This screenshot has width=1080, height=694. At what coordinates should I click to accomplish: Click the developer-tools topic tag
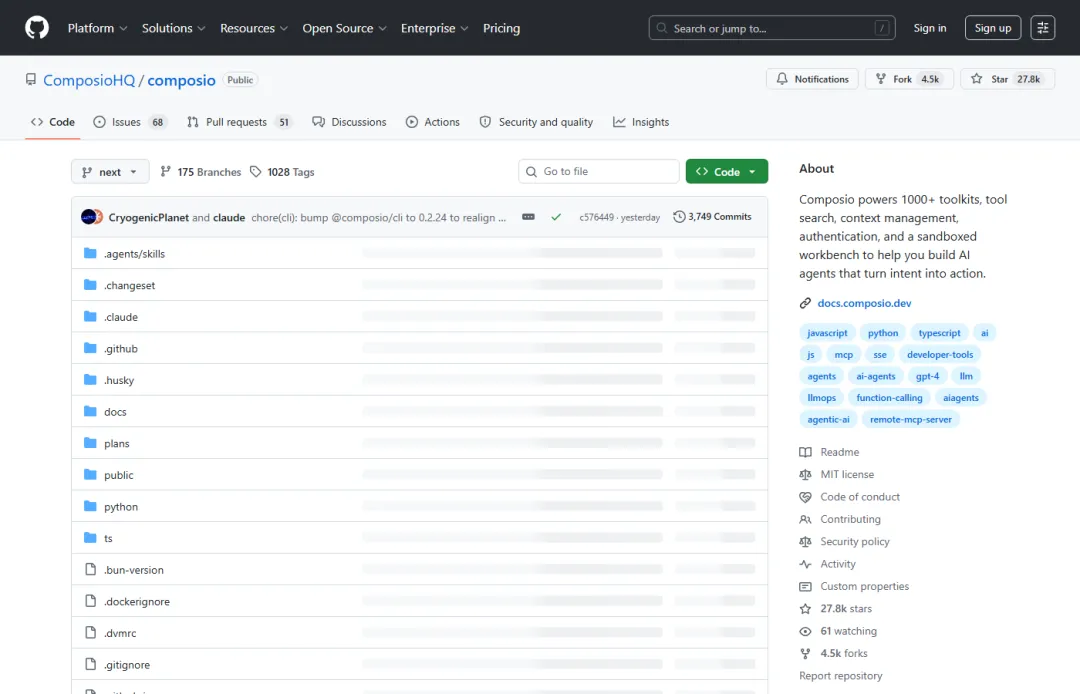(x=939, y=355)
